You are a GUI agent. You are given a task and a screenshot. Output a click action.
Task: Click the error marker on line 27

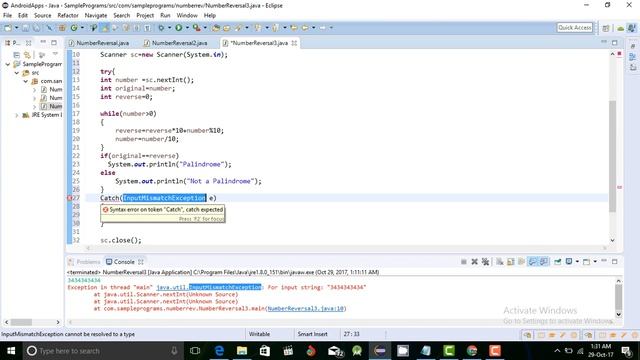tap(69, 198)
